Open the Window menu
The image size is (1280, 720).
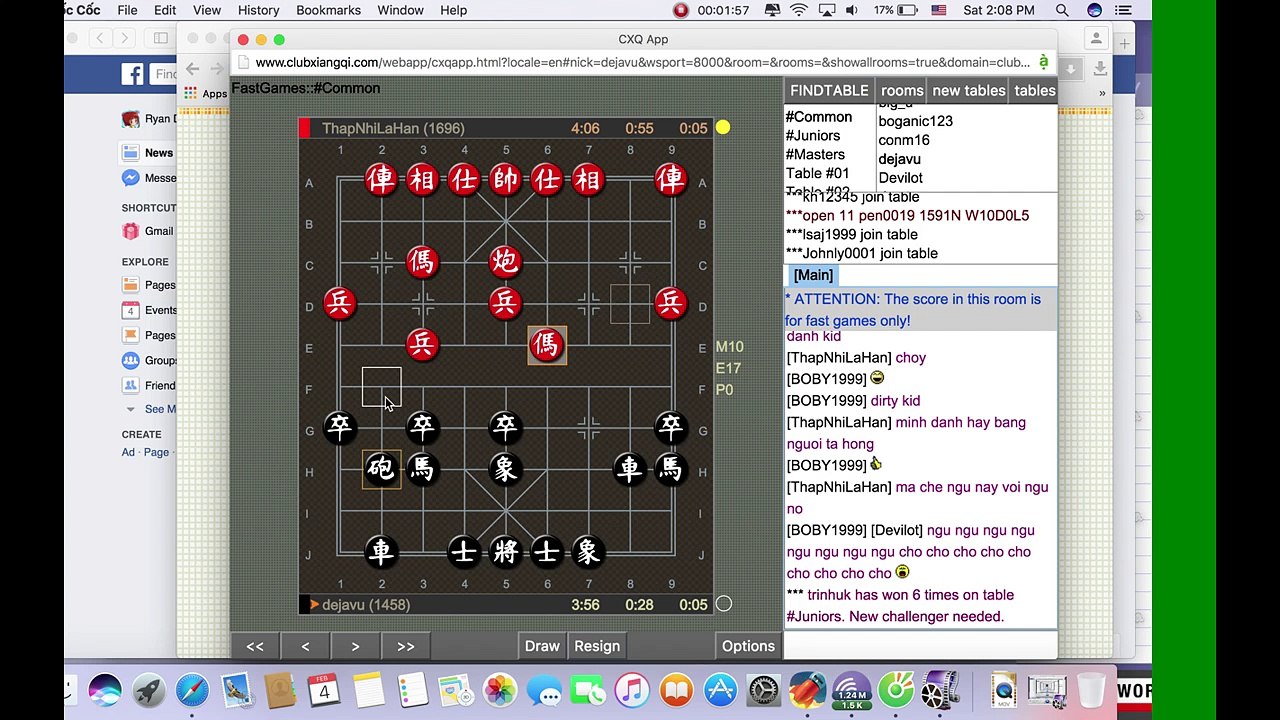click(x=400, y=10)
